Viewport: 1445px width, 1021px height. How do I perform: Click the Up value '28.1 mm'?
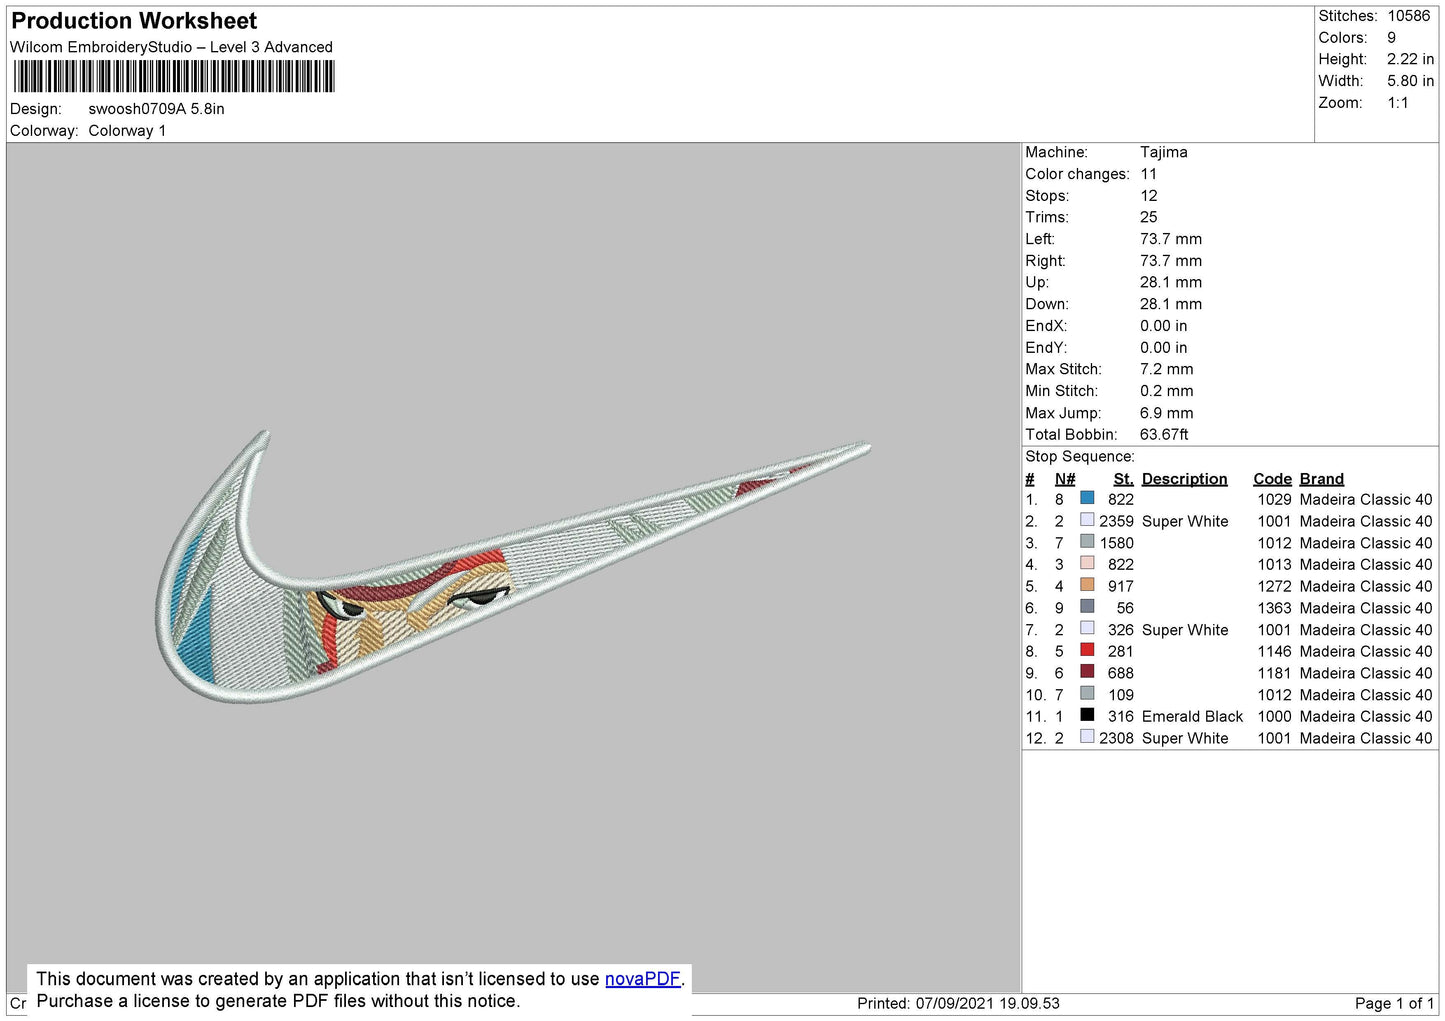tap(1171, 283)
